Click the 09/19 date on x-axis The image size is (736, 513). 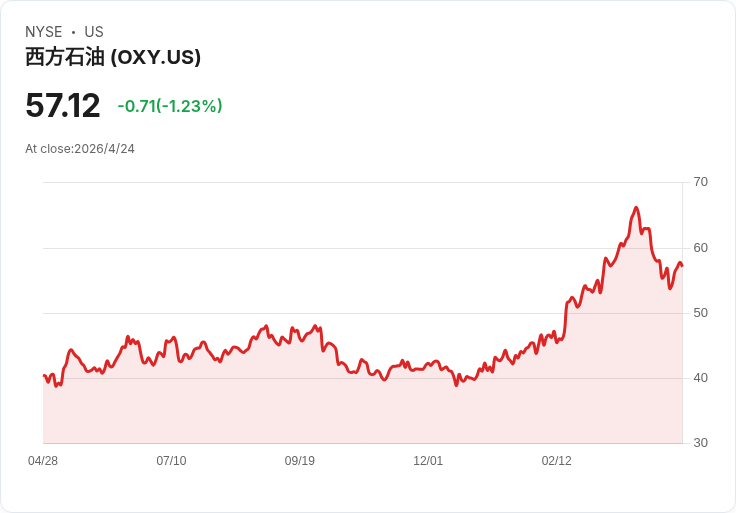[x=299, y=461]
